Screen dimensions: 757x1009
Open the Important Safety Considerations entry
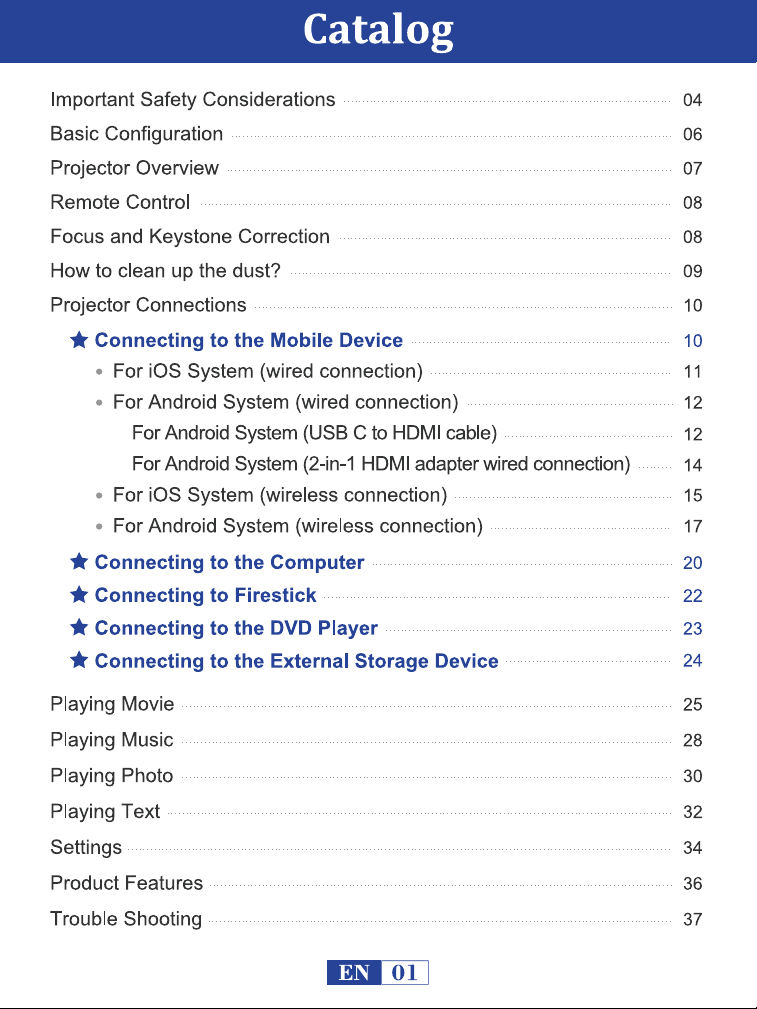(192, 100)
